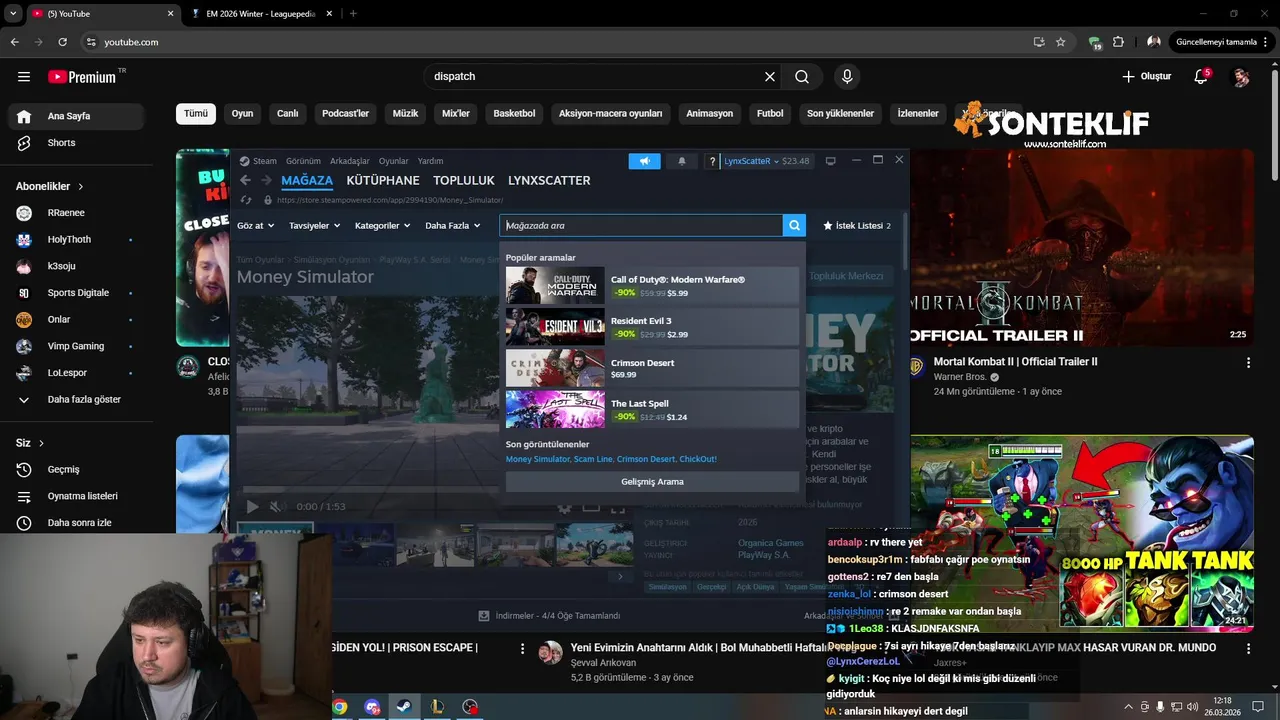Expand the Göz at dropdown
1280x720 pixels.
(254, 226)
